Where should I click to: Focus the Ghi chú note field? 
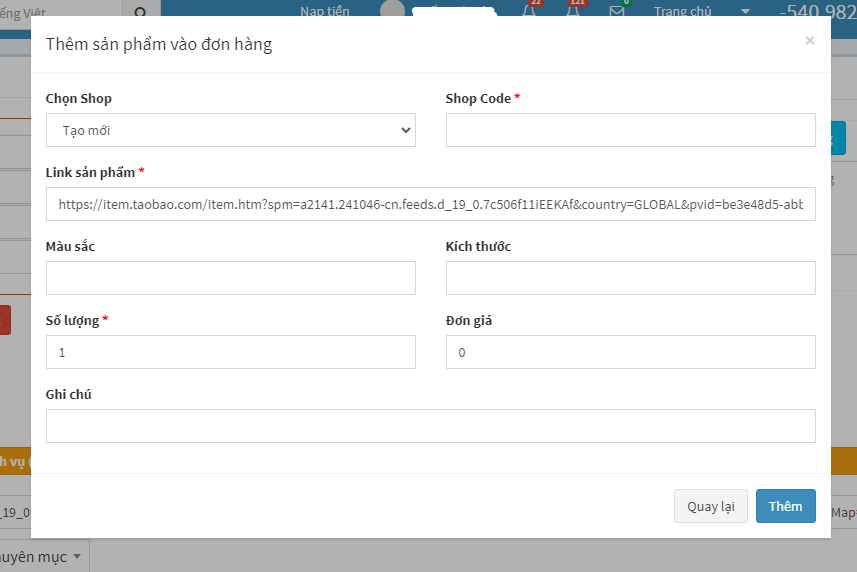click(x=430, y=426)
